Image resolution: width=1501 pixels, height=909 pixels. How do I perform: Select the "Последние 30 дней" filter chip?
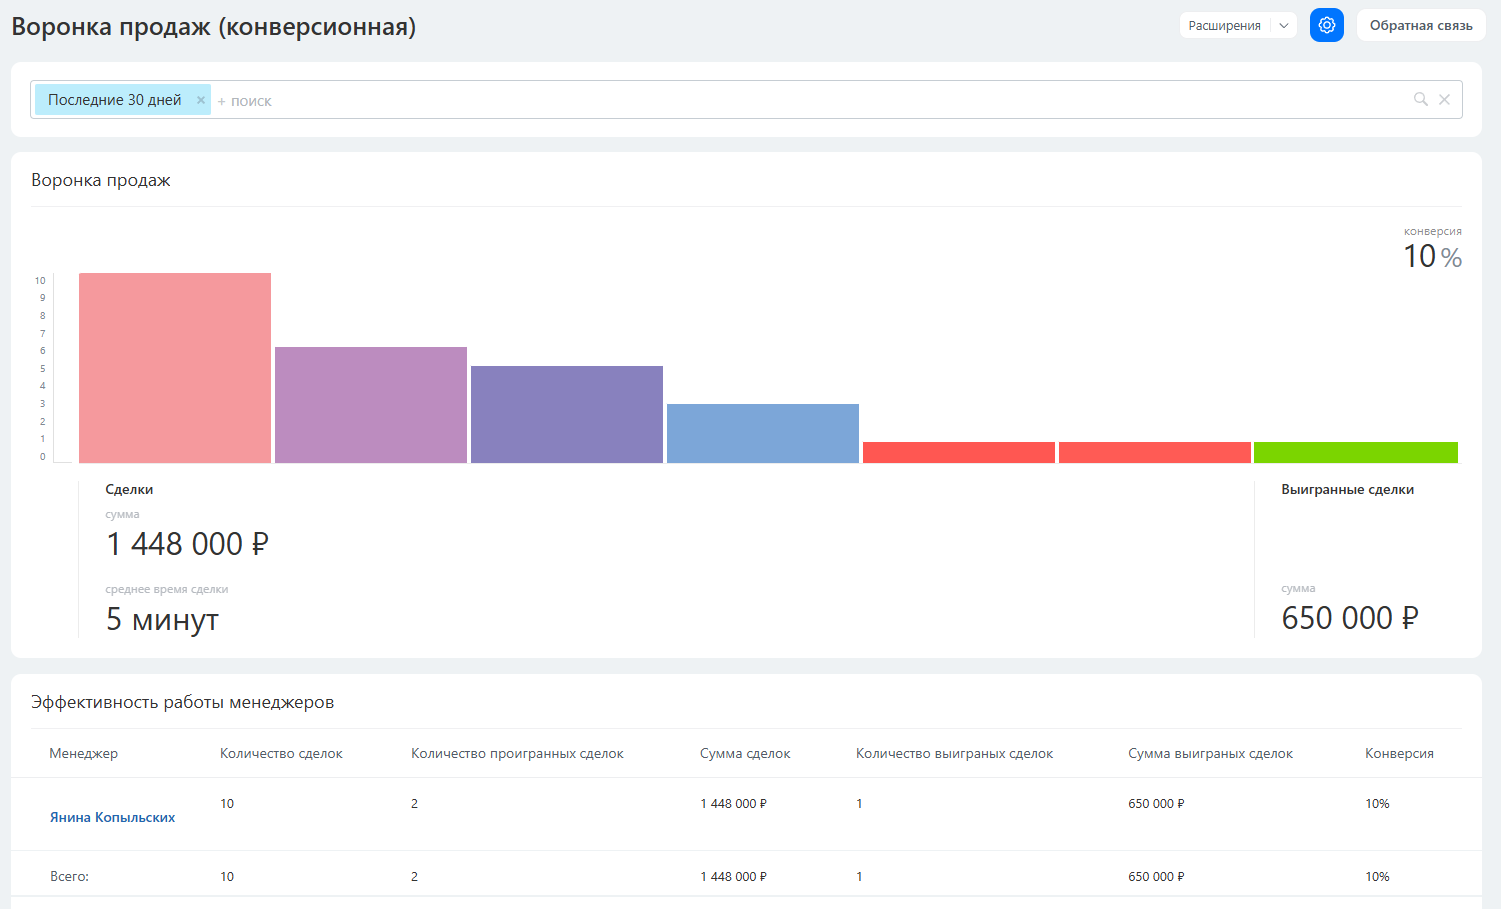pyautogui.click(x=114, y=100)
